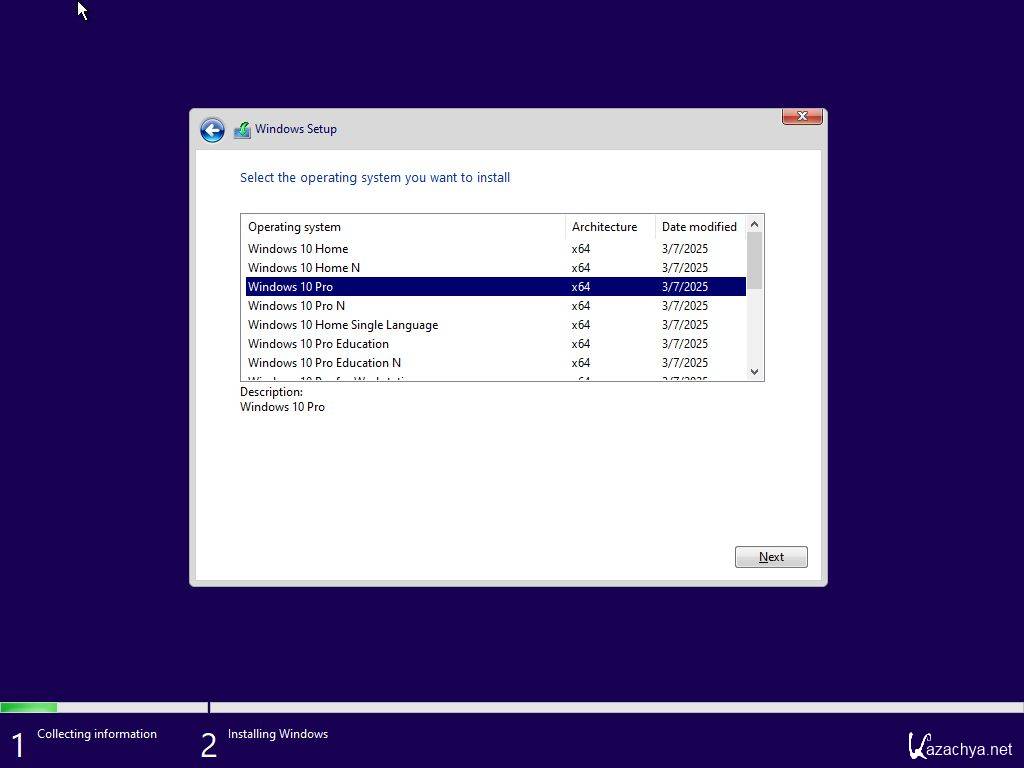This screenshot has width=1024, height=768.
Task: Select Windows 10 Home N edition
Action: click(x=304, y=268)
